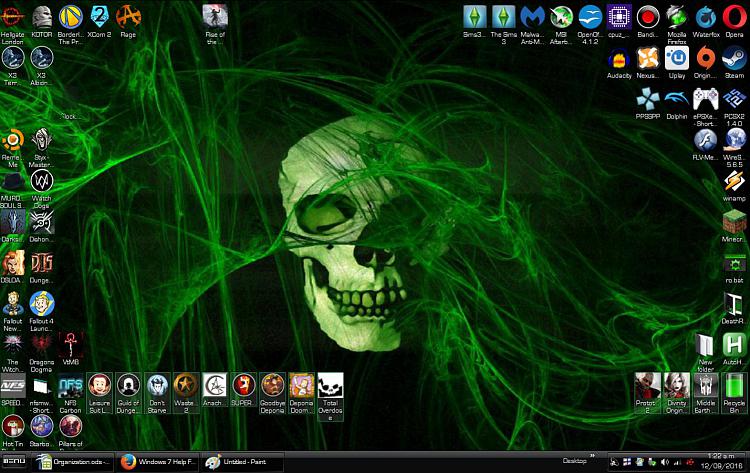Open the Prototype 2 icon

[648, 393]
